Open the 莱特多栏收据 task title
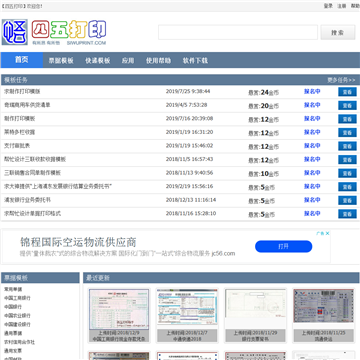This screenshot has height=360, width=360. tap(19, 132)
